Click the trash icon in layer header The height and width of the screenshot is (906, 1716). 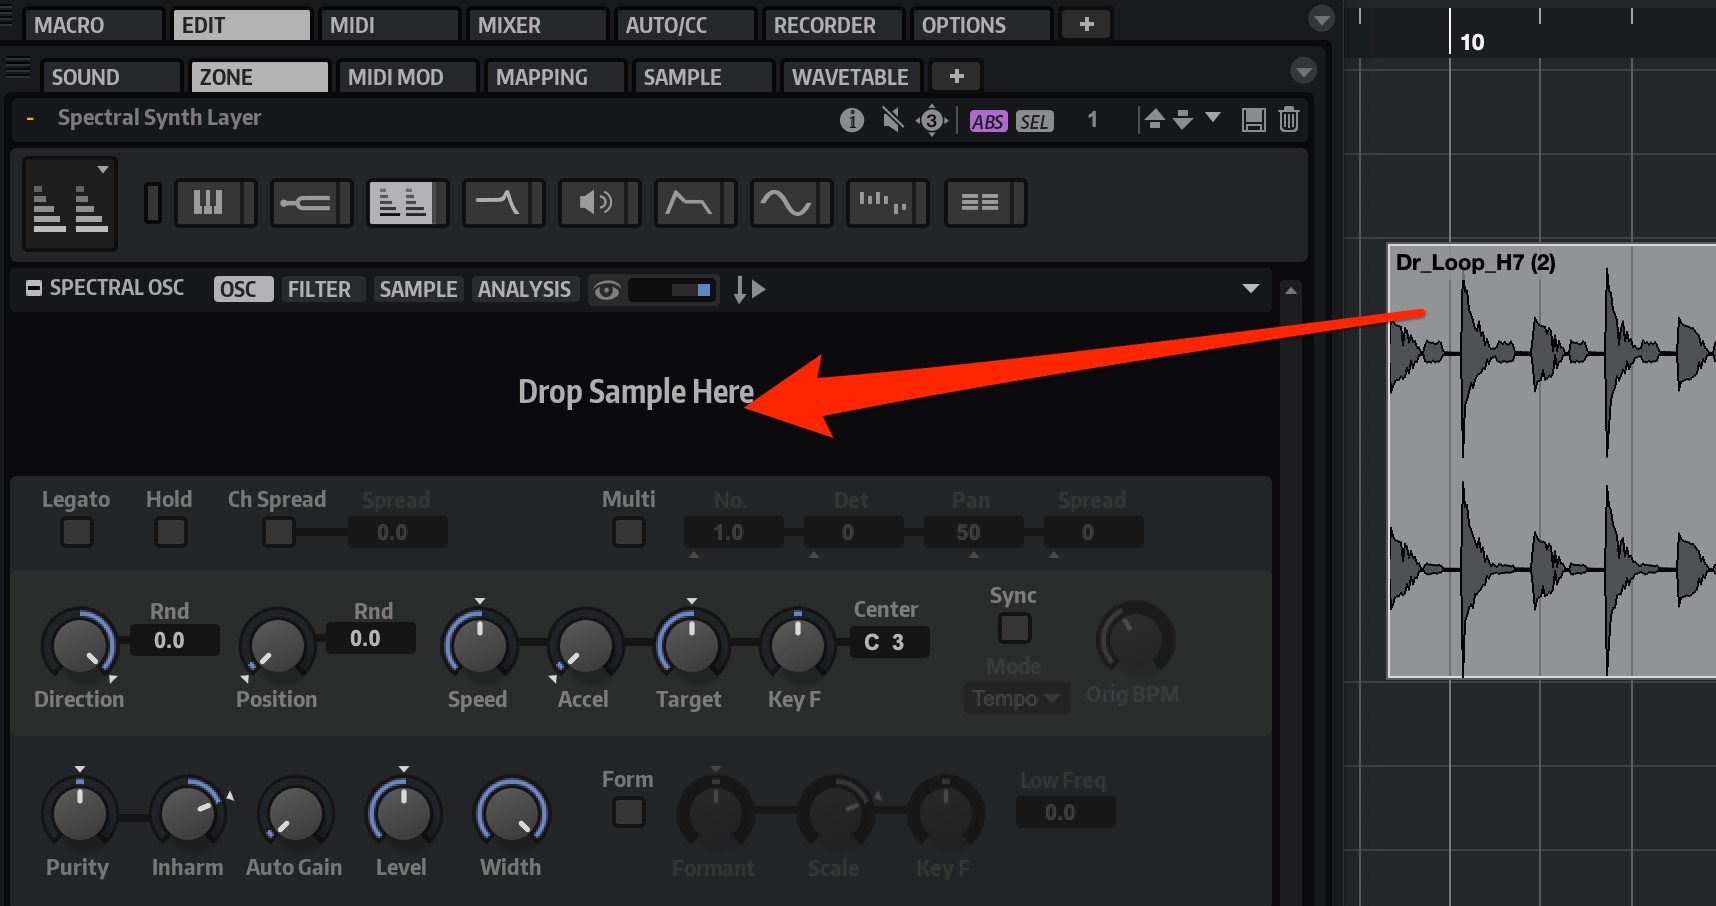tap(1289, 120)
